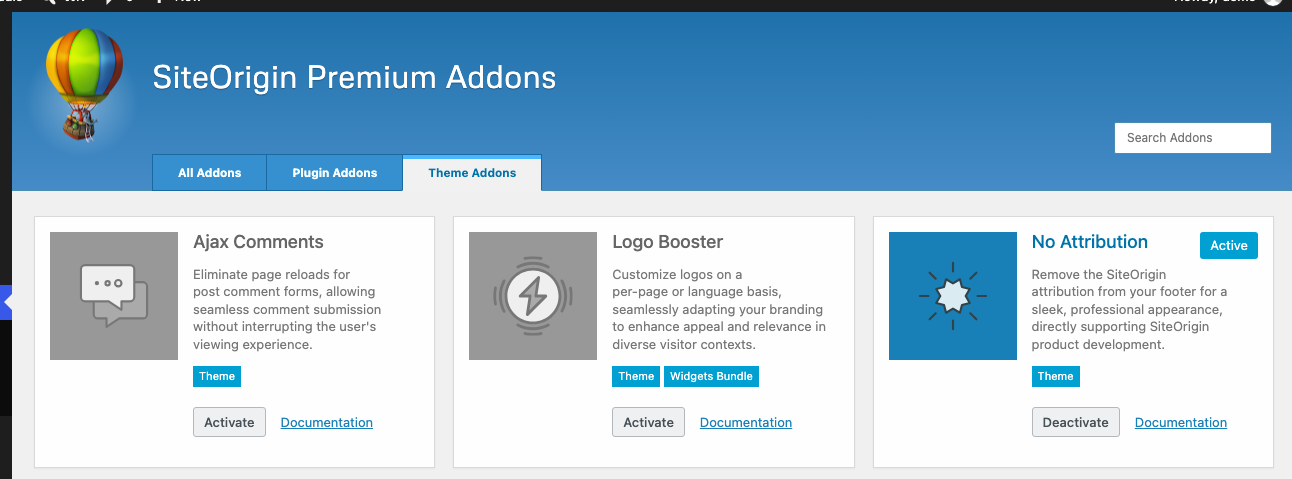Image resolution: width=1292 pixels, height=479 pixels.
Task: Click the Theme tag under Ajax Comments
Action: (x=217, y=376)
